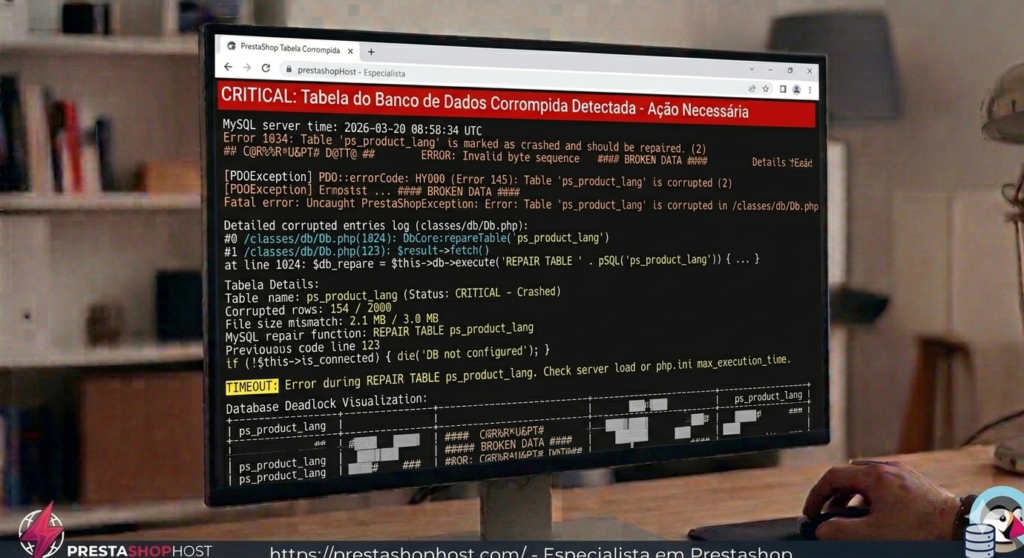Image resolution: width=1024 pixels, height=558 pixels.
Task: Restore down the browser window
Action: click(x=790, y=70)
